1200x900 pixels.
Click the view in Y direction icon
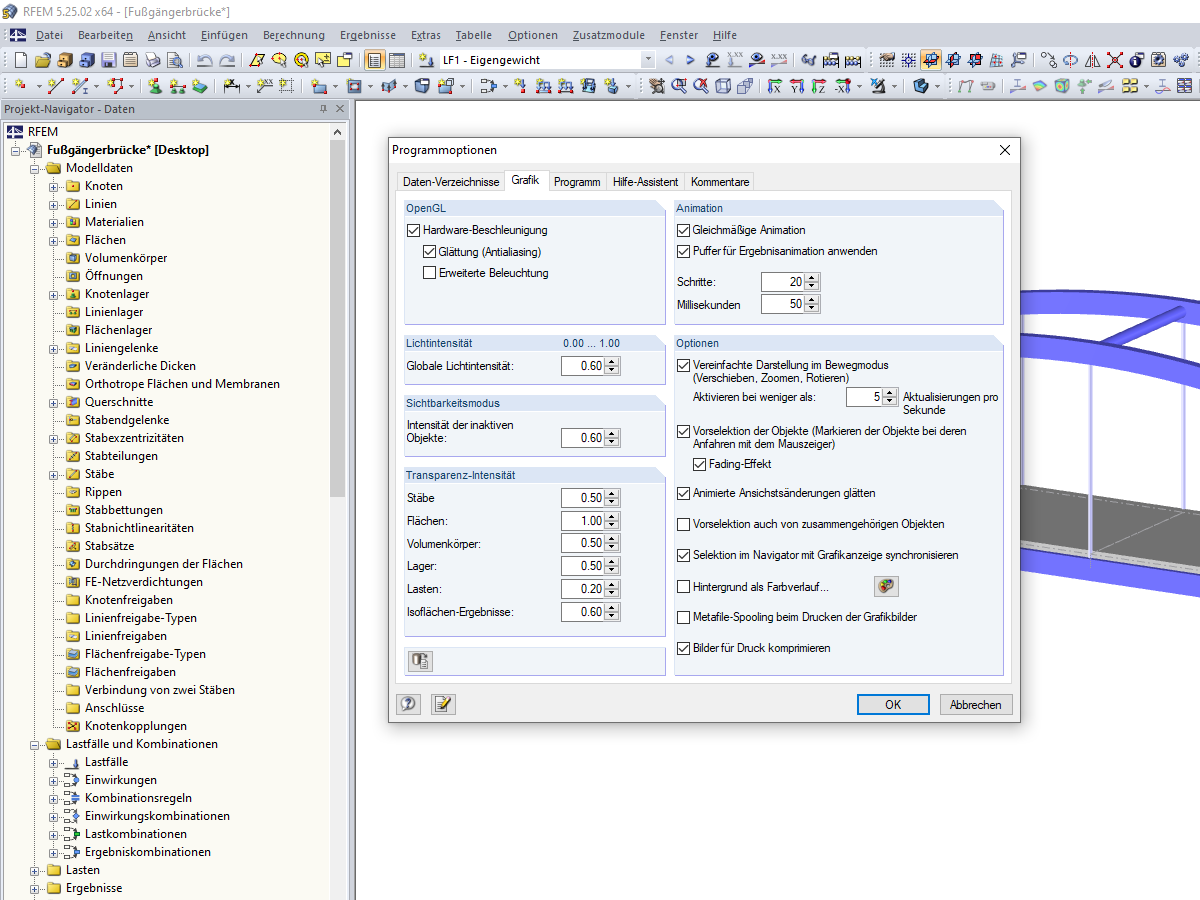[x=796, y=86]
